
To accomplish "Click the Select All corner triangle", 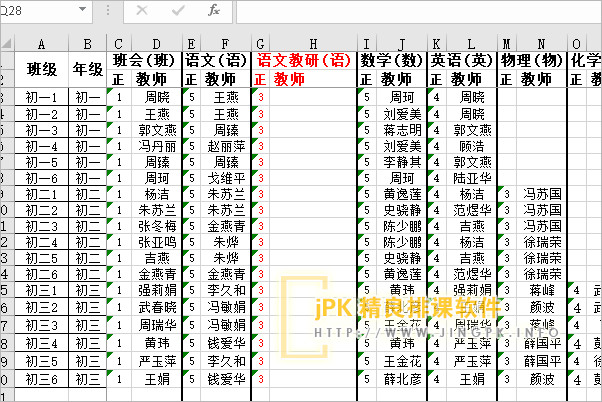I will point(7,43).
